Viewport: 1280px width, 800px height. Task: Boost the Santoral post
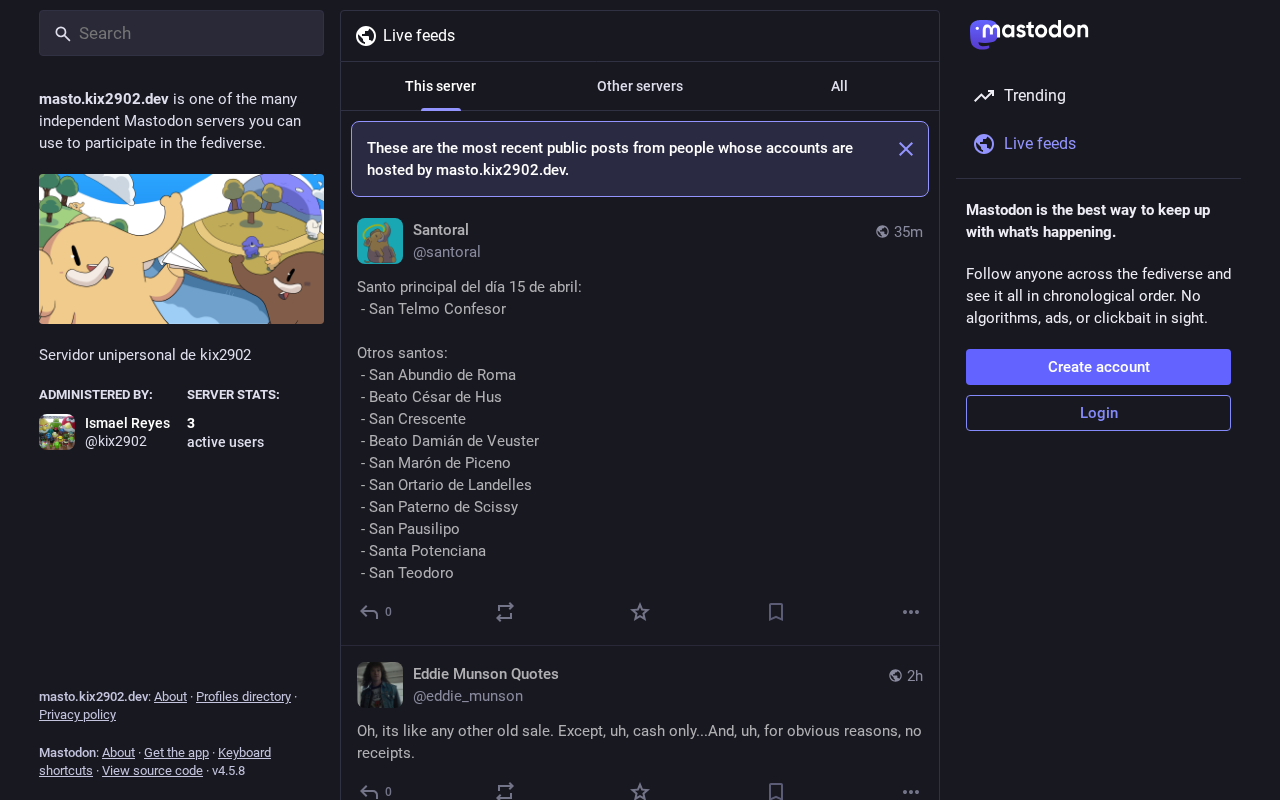click(x=505, y=612)
